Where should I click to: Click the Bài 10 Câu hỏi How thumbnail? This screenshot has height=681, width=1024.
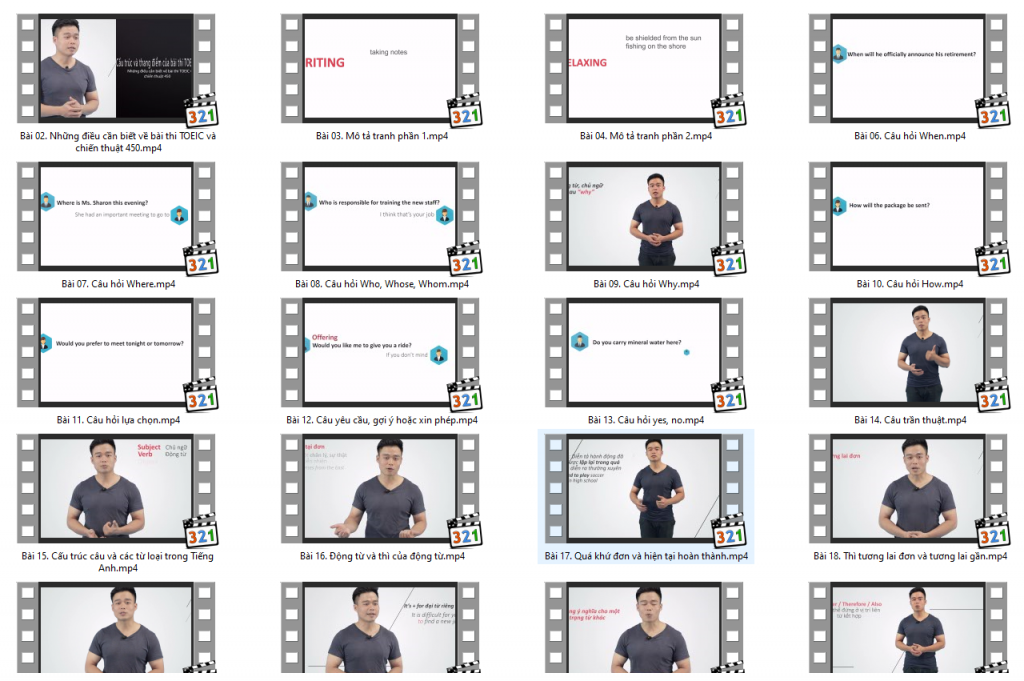tap(909, 217)
